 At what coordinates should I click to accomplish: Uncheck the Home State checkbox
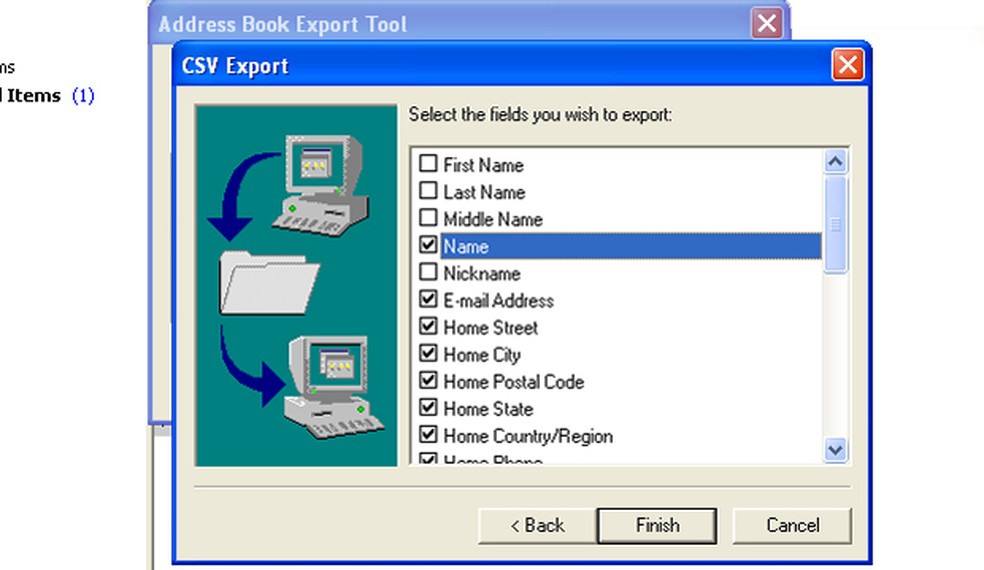click(428, 408)
